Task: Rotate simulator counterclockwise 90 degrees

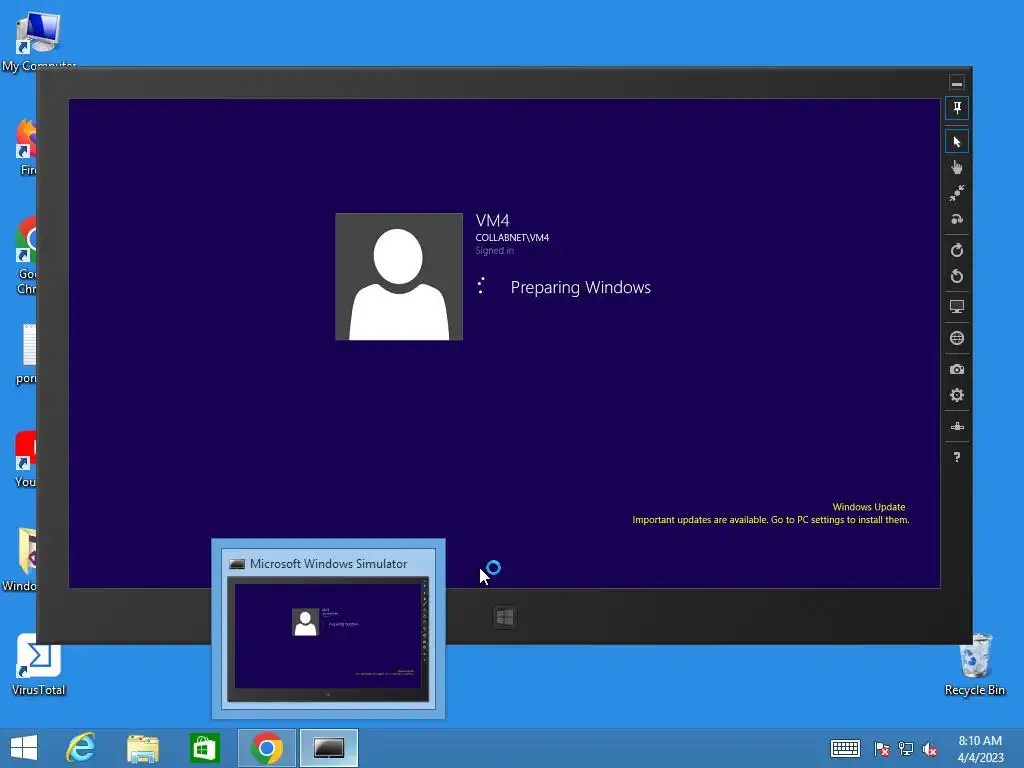Action: coord(957,276)
